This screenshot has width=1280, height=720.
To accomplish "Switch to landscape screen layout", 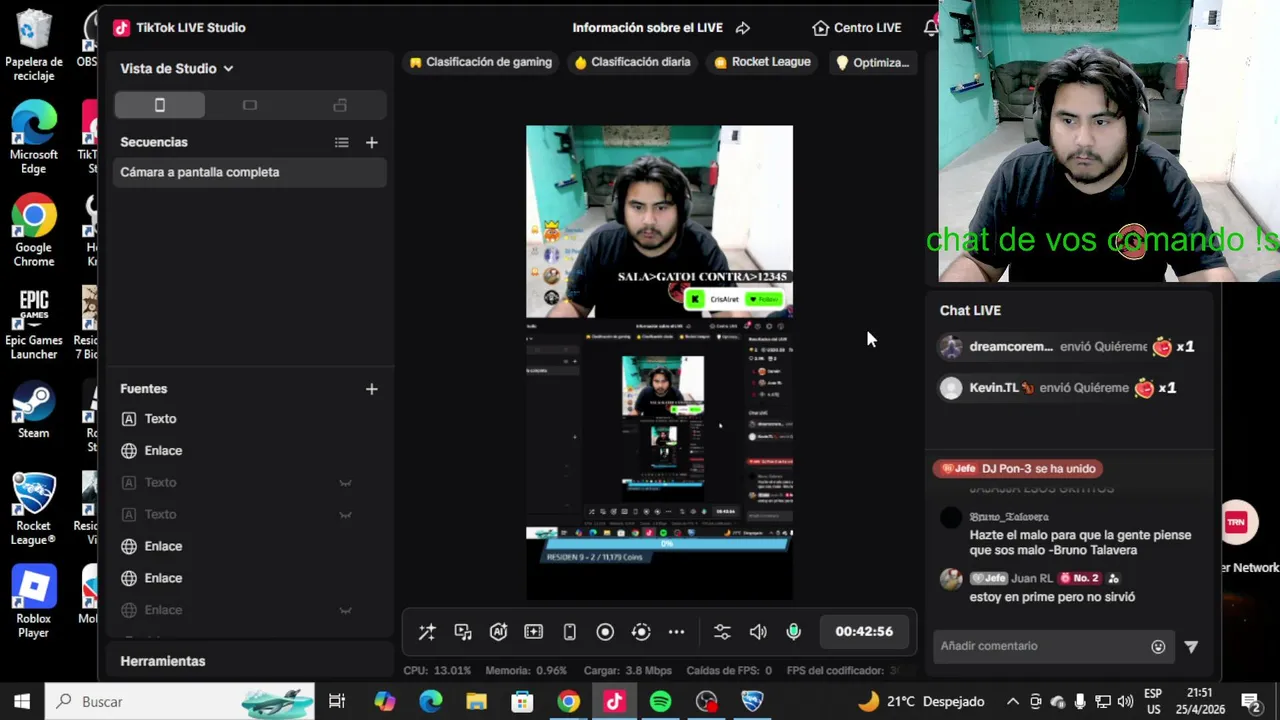I will [x=250, y=105].
